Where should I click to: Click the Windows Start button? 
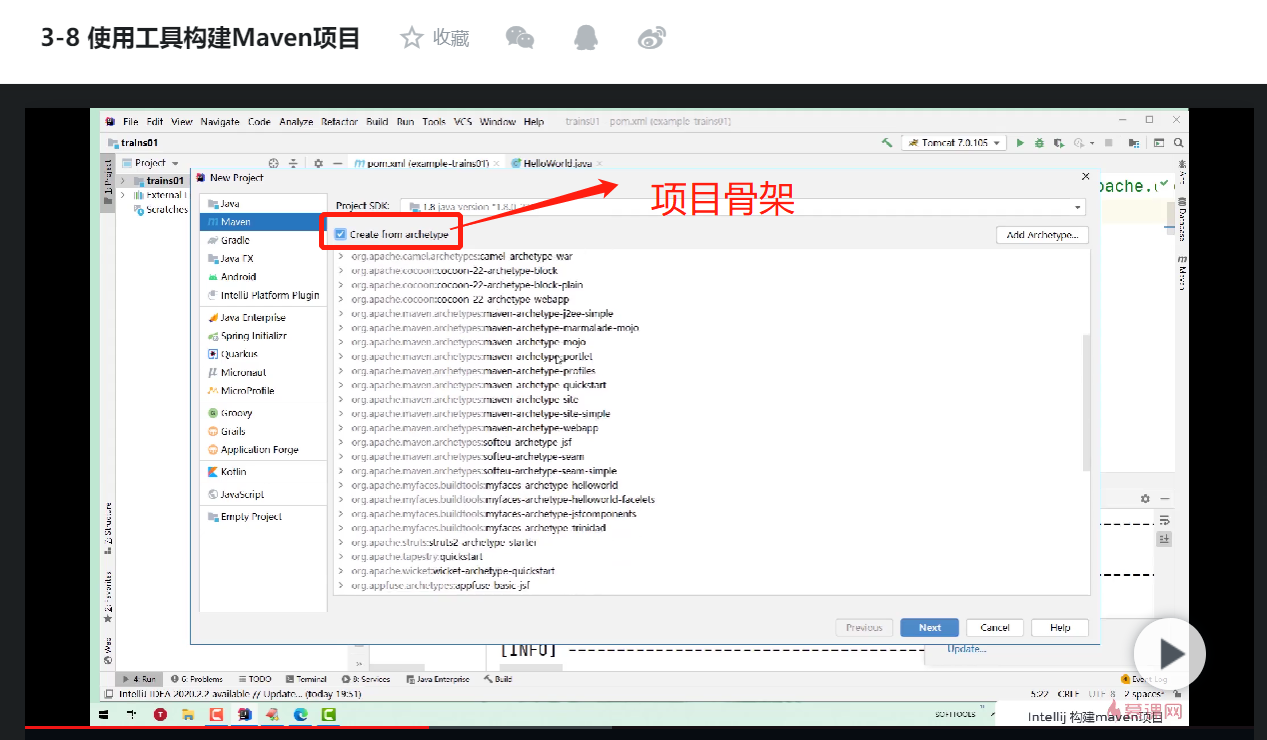tap(105, 714)
